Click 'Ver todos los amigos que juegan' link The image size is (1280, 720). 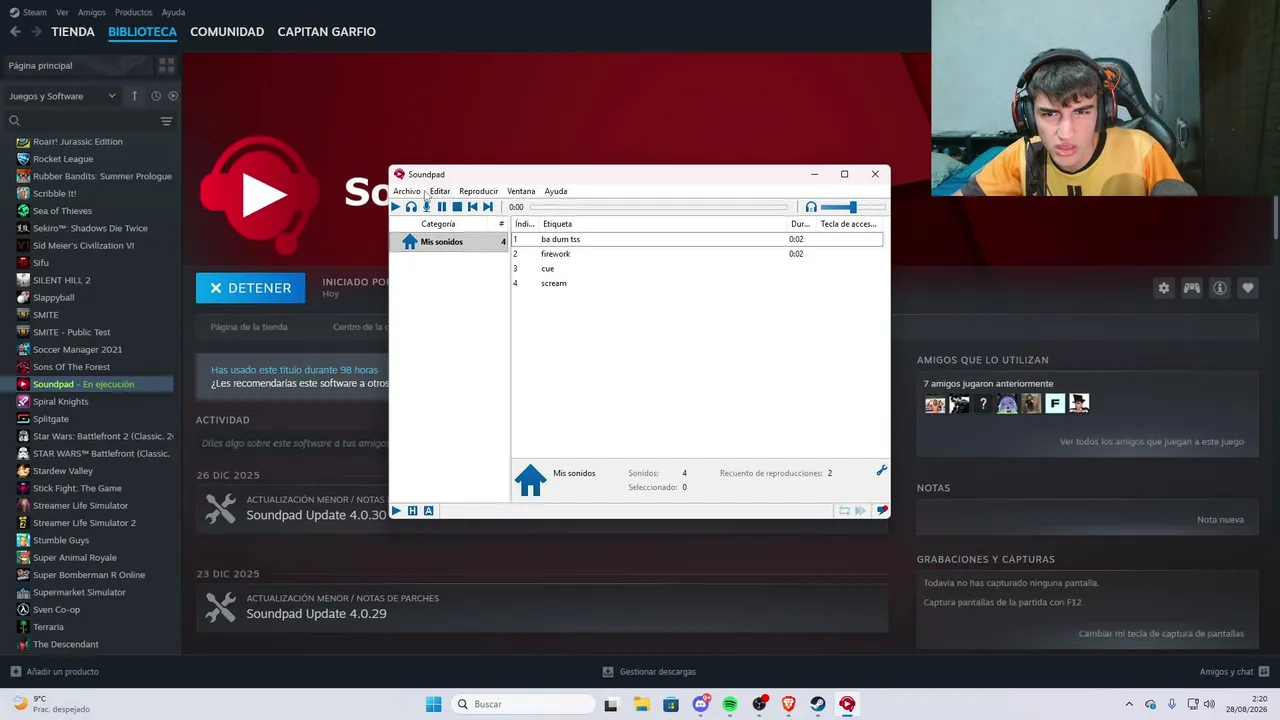(1152, 442)
